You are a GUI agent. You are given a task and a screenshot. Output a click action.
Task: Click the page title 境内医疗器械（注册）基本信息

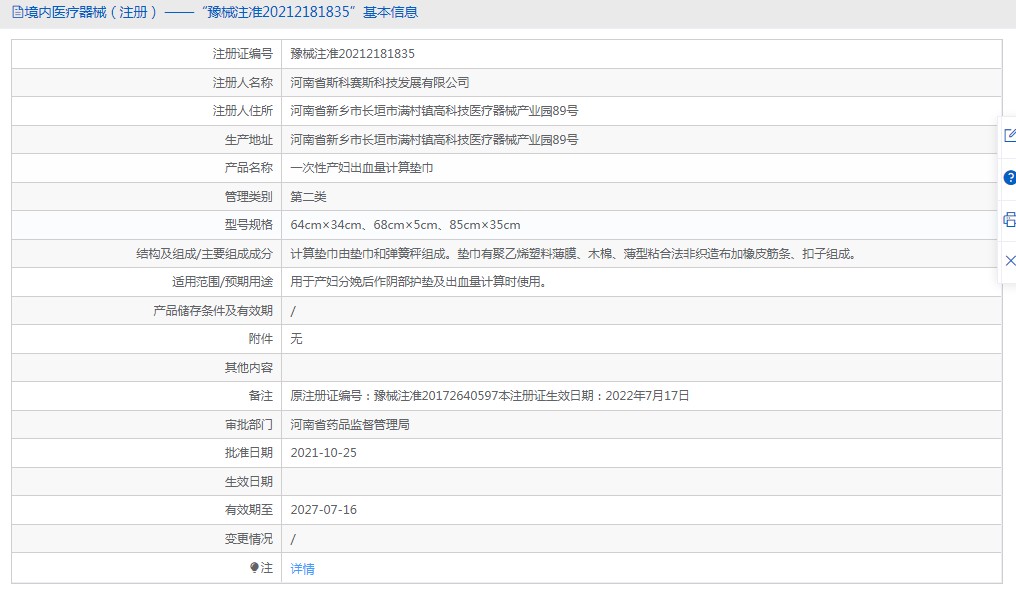[x=221, y=12]
